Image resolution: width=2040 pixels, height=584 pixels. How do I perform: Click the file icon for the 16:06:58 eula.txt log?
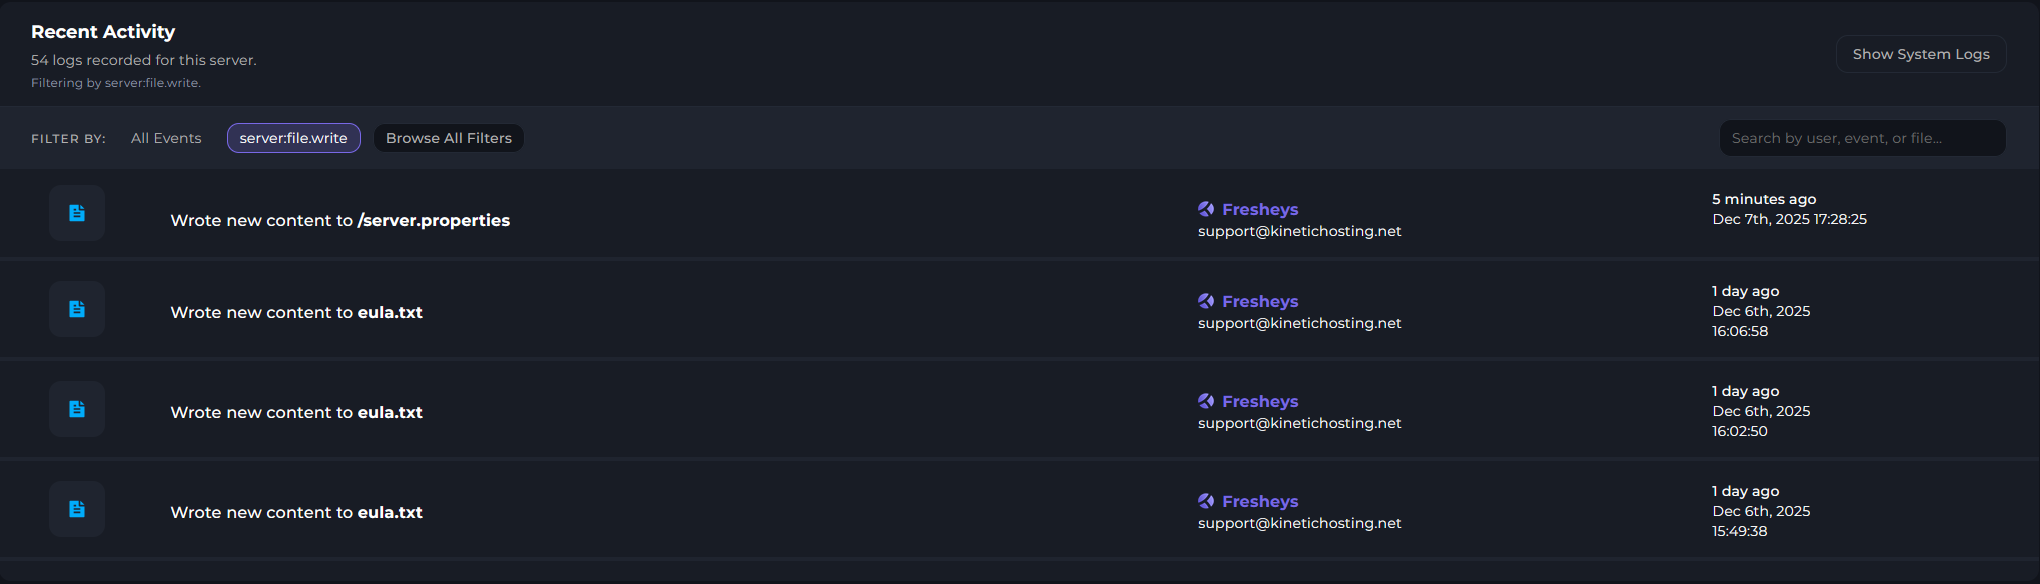pos(77,309)
